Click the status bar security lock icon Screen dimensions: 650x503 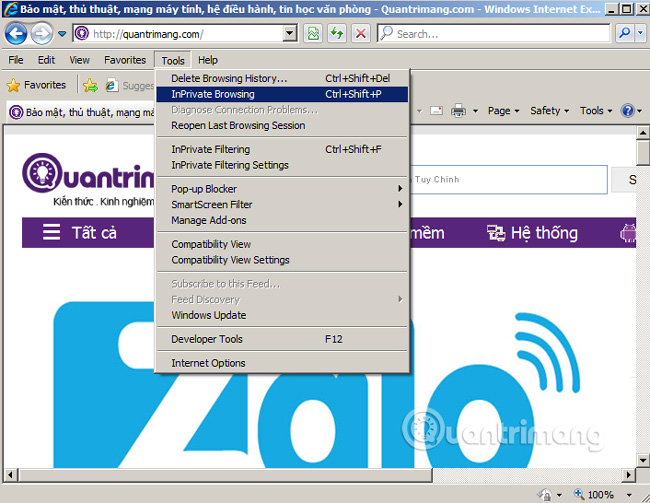[x=546, y=494]
